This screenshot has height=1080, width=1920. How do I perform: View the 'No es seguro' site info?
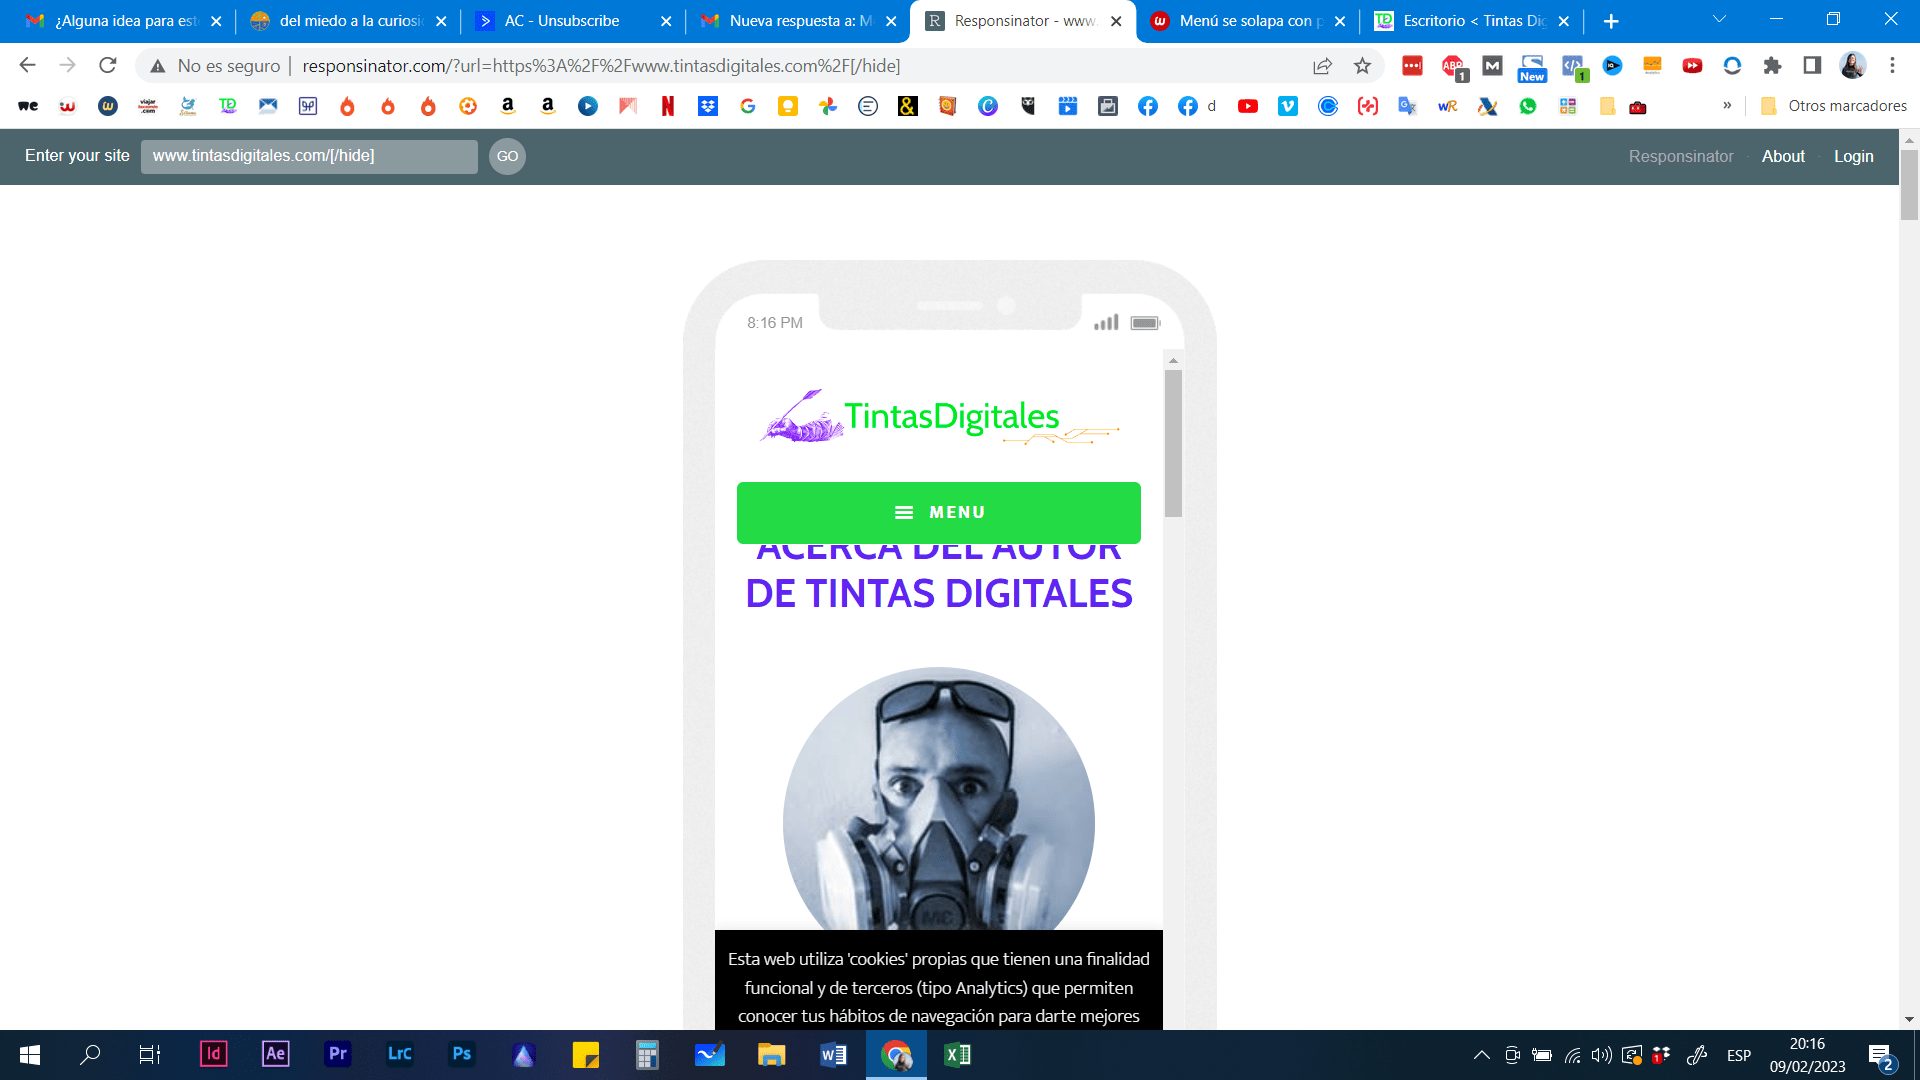click(x=215, y=66)
